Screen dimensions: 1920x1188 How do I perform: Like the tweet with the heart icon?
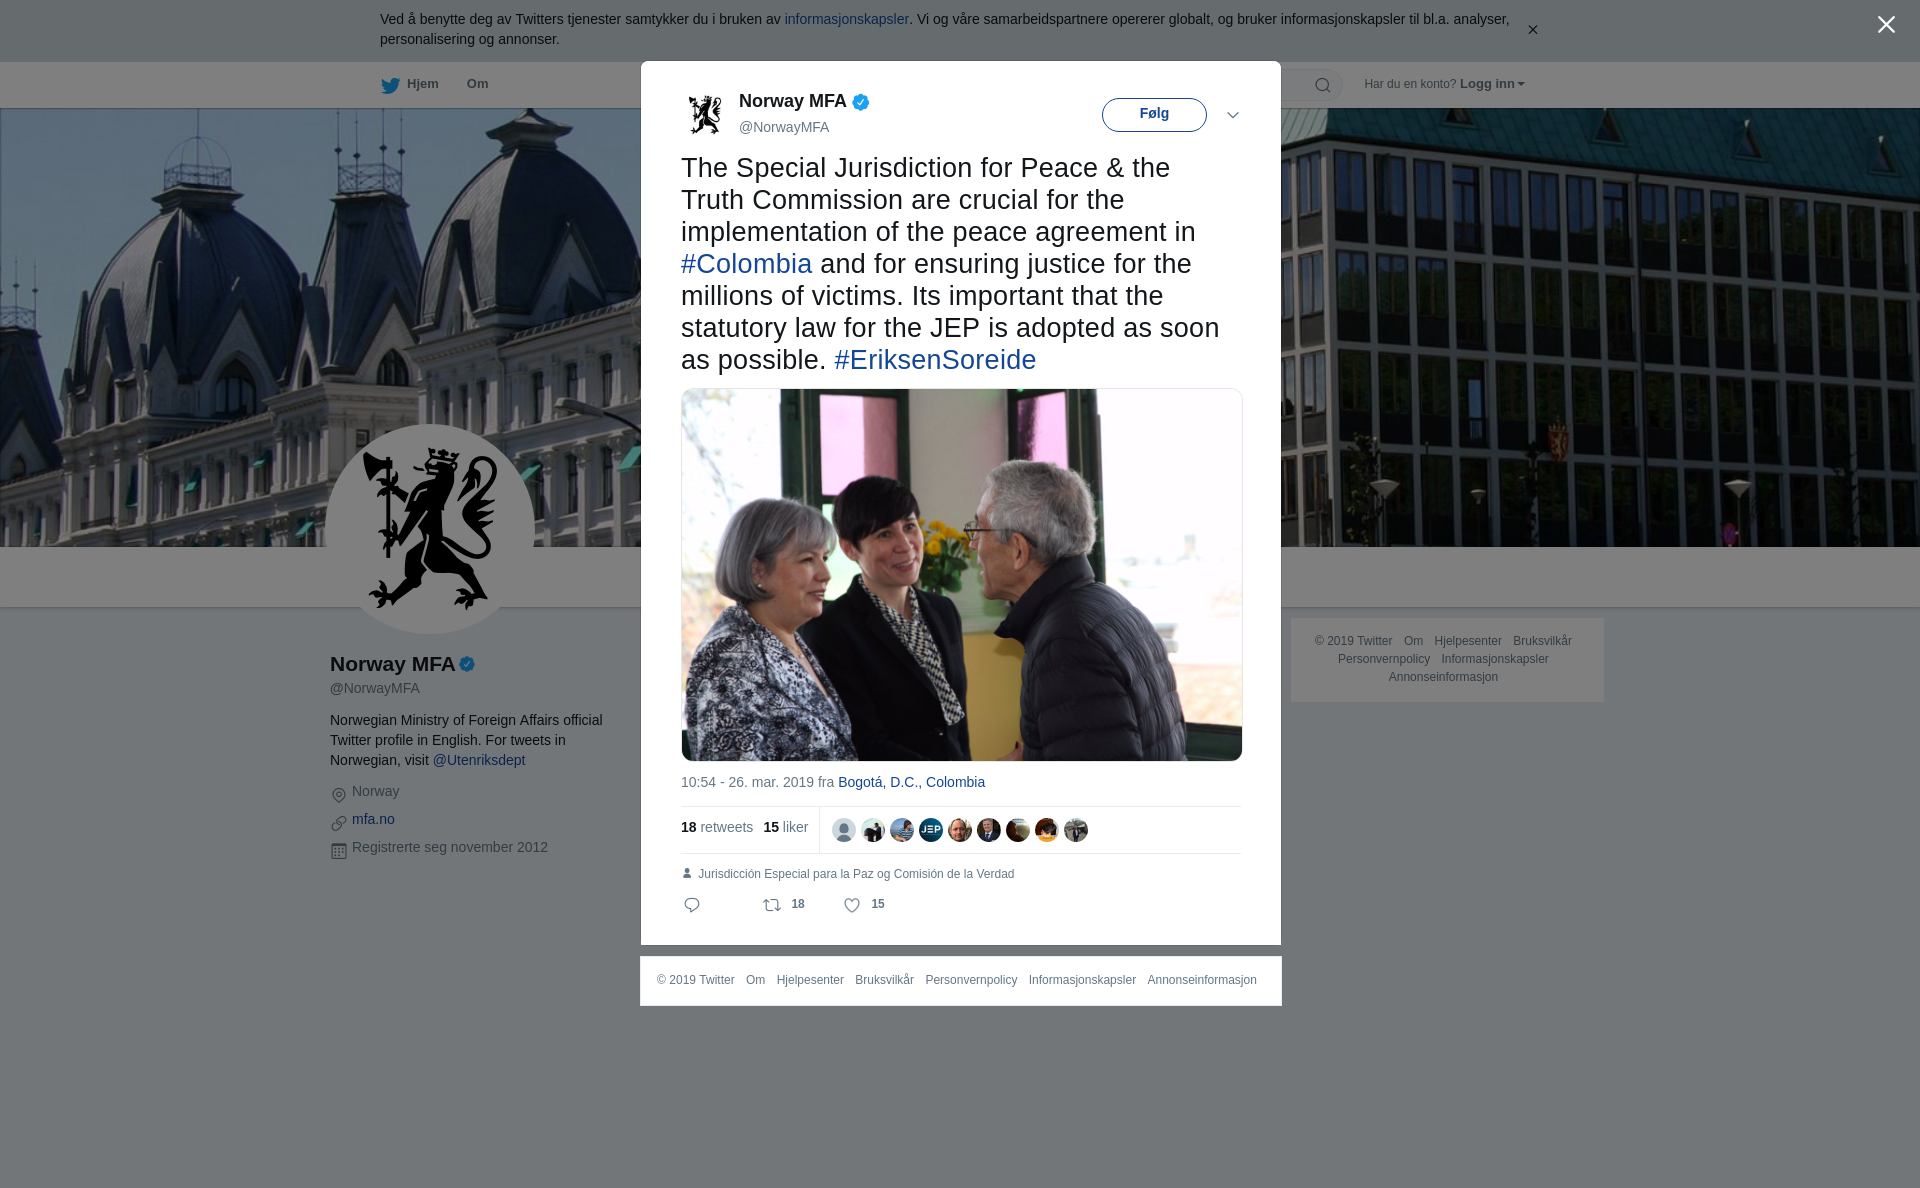pos(852,905)
